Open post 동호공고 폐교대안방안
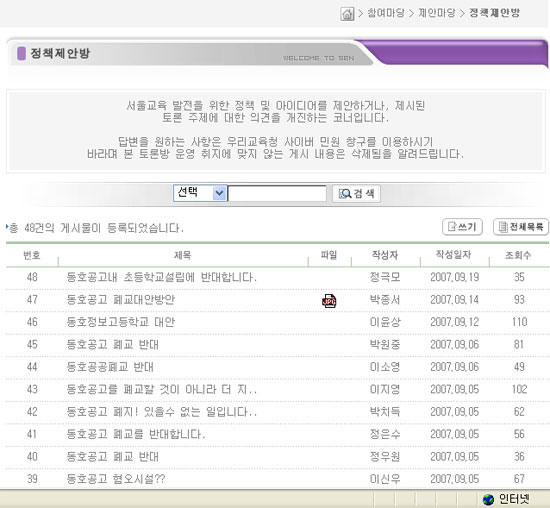This screenshot has width=550, height=508. coord(120,300)
